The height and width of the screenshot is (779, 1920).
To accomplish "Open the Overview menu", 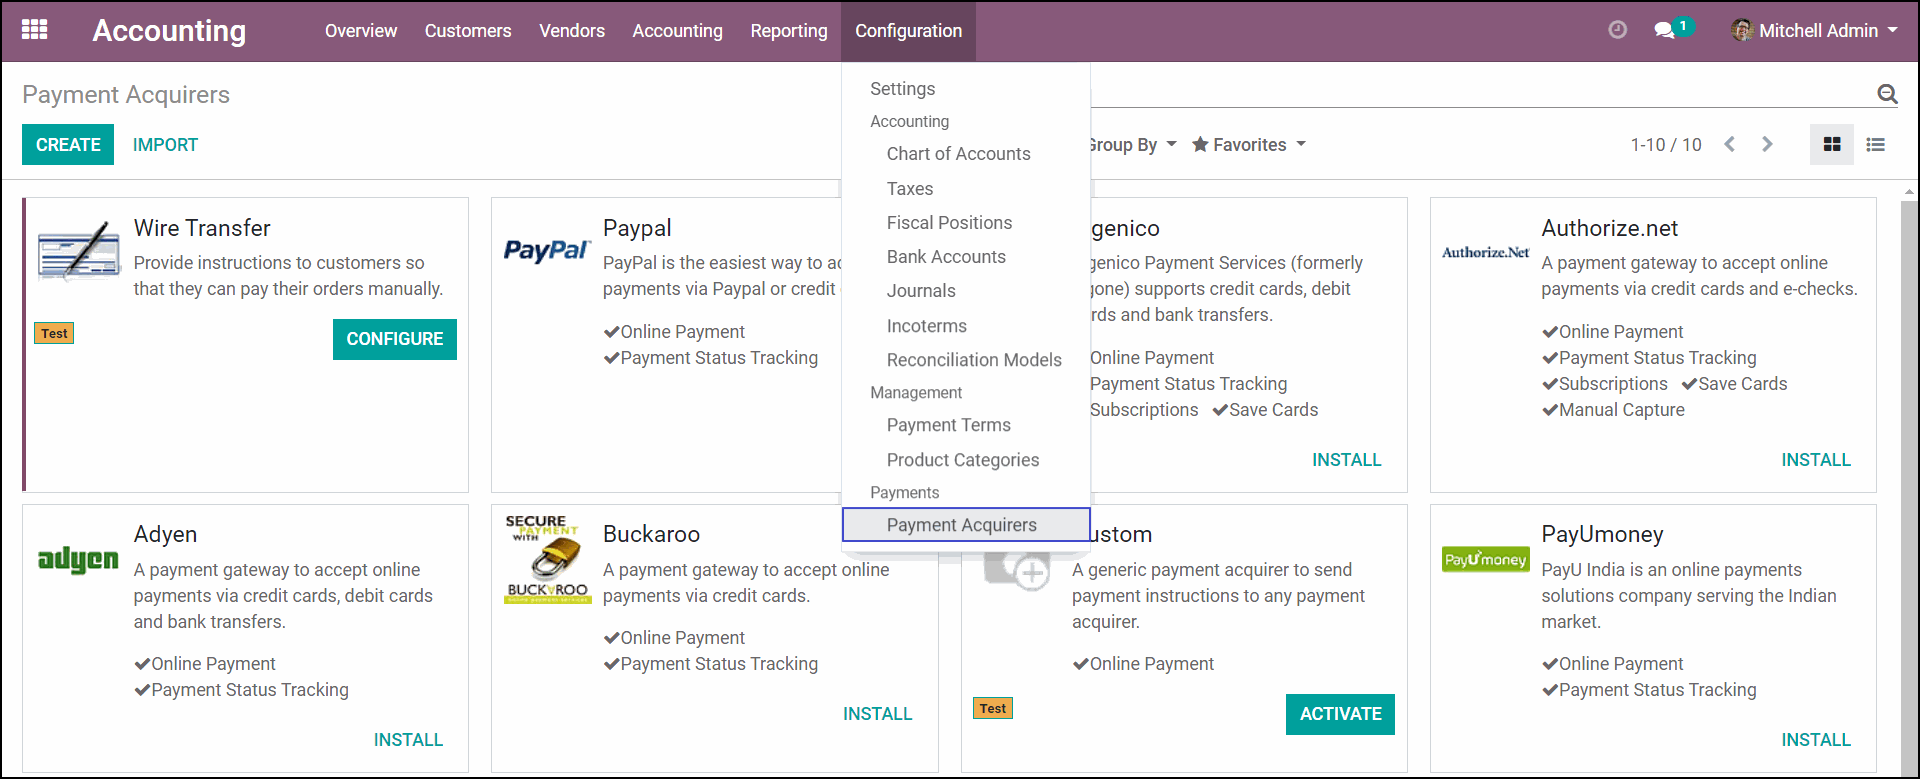I will 361,31.
